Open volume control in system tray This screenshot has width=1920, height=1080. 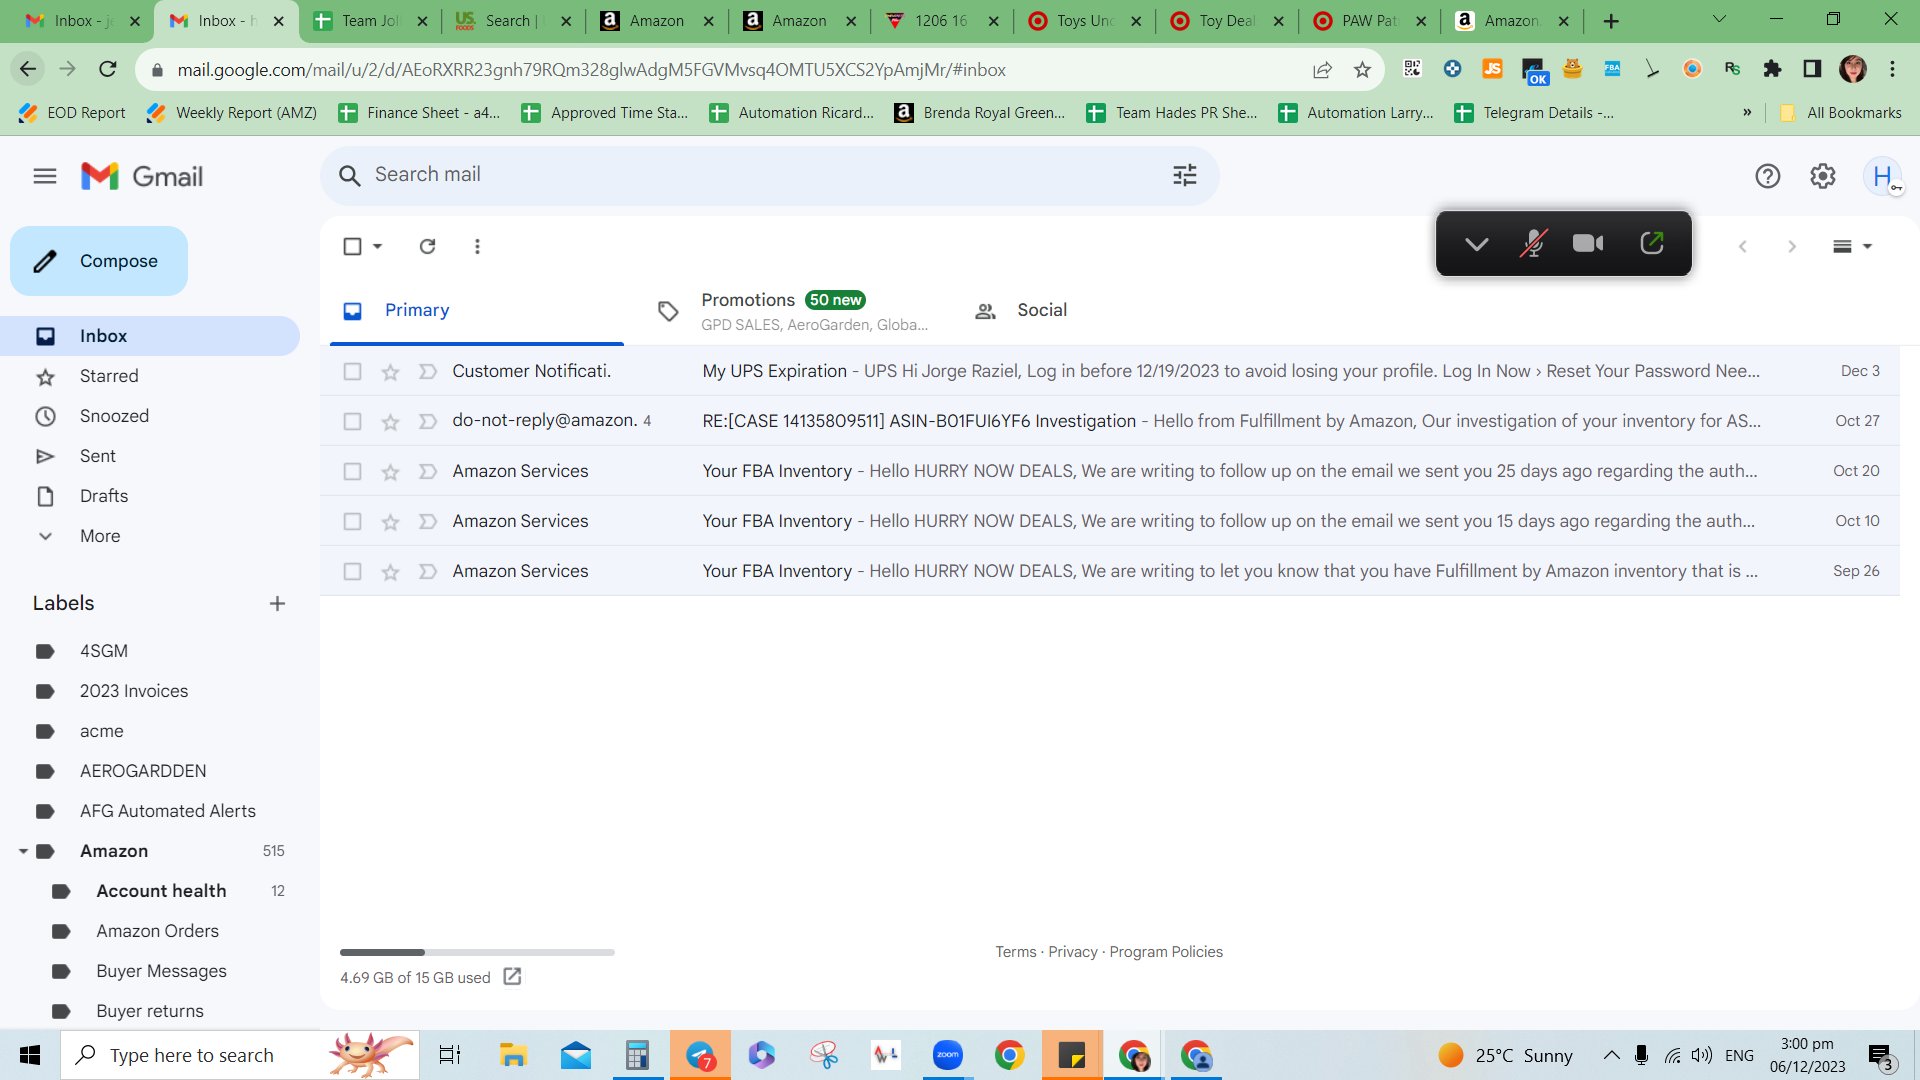1702,1055
